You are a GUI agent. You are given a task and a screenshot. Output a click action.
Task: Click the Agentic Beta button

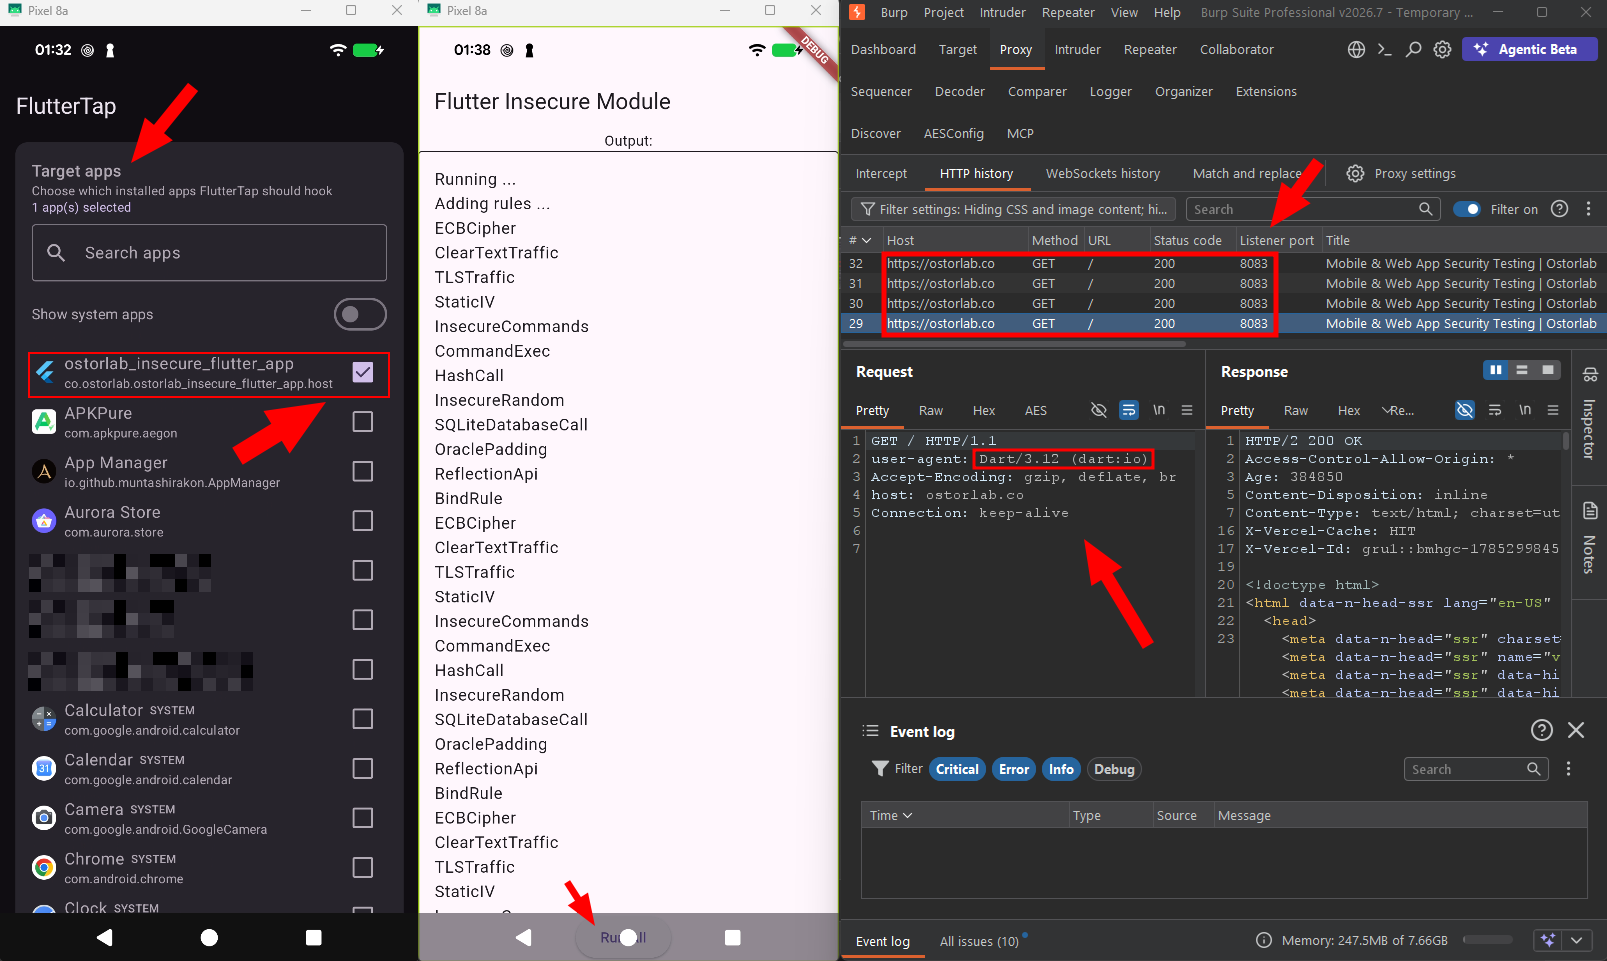(x=1529, y=49)
